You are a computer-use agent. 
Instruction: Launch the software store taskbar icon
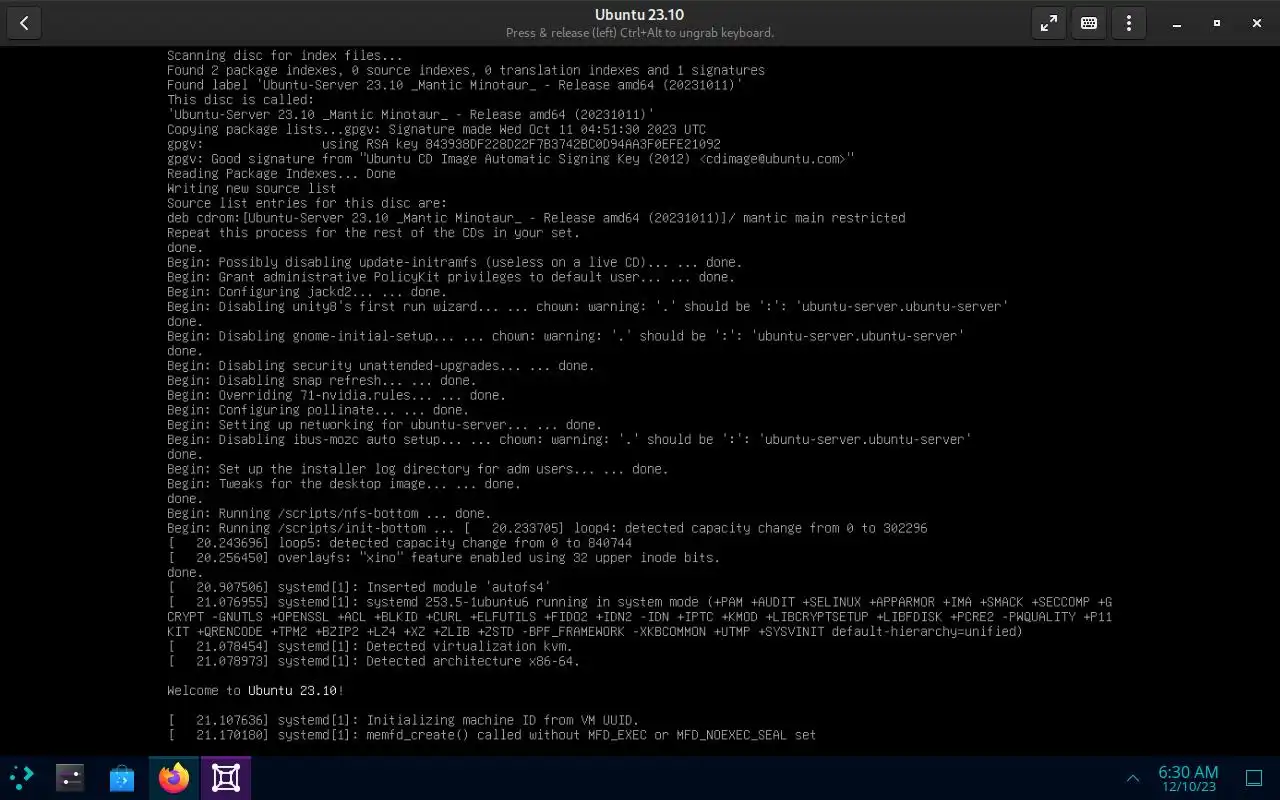point(122,777)
